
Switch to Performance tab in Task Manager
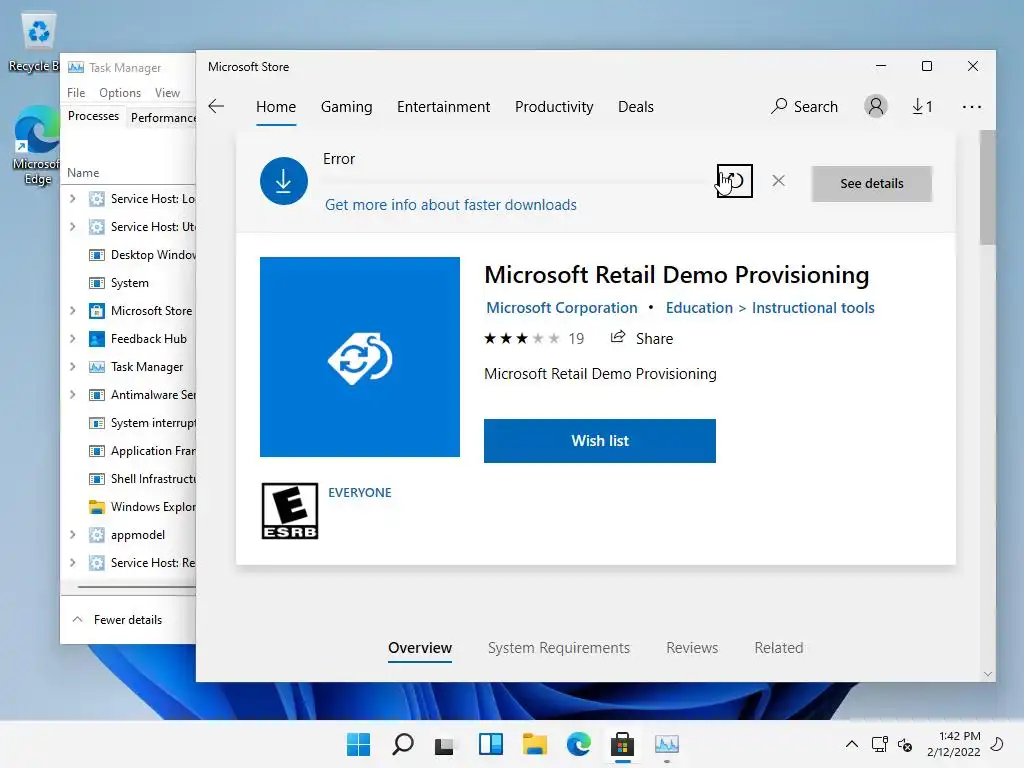161,118
